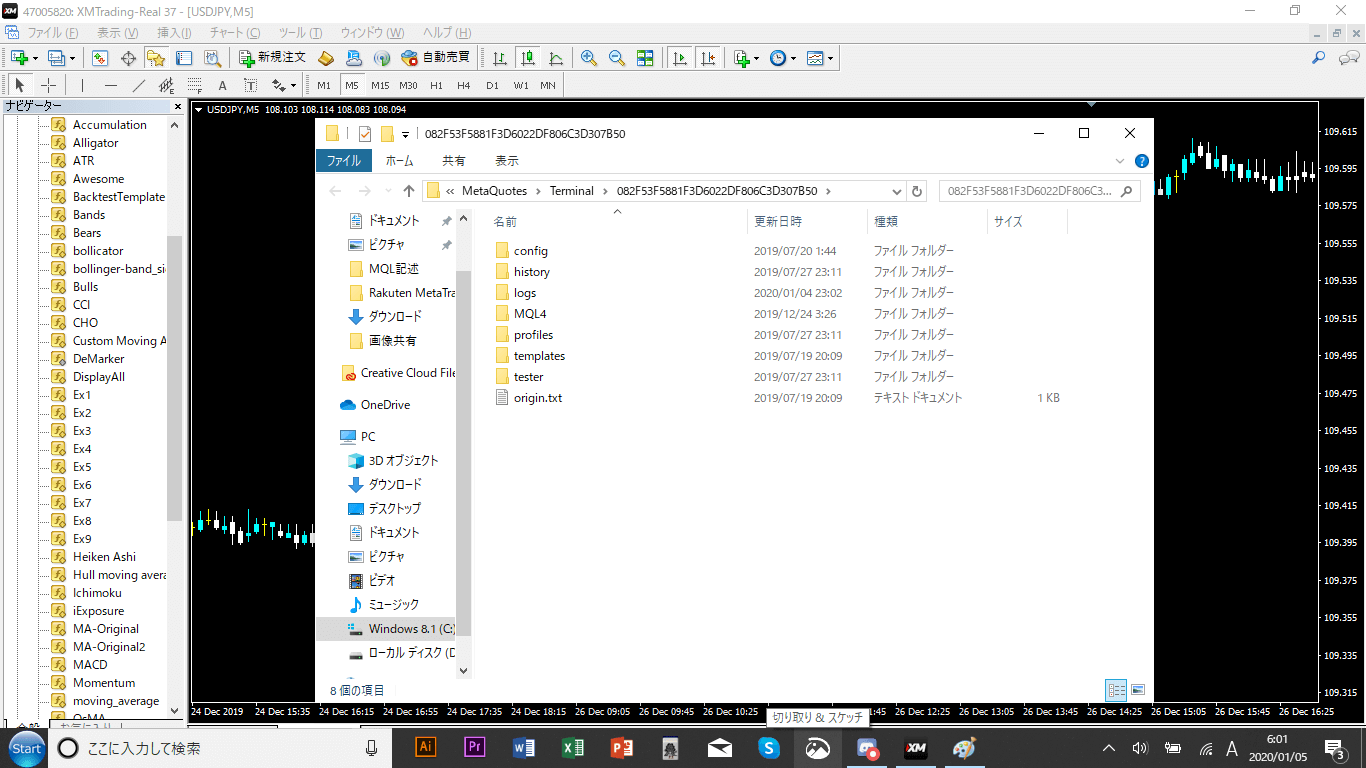Open the Explorer address bar dropdown
The height and width of the screenshot is (768, 1366).
(895, 190)
